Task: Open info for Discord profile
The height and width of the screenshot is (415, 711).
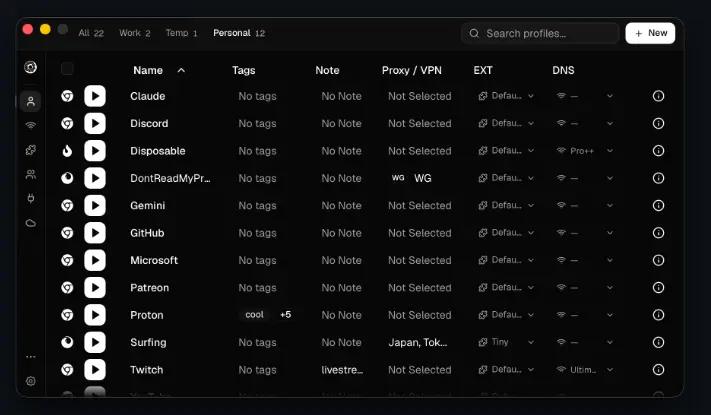Action: pos(658,123)
